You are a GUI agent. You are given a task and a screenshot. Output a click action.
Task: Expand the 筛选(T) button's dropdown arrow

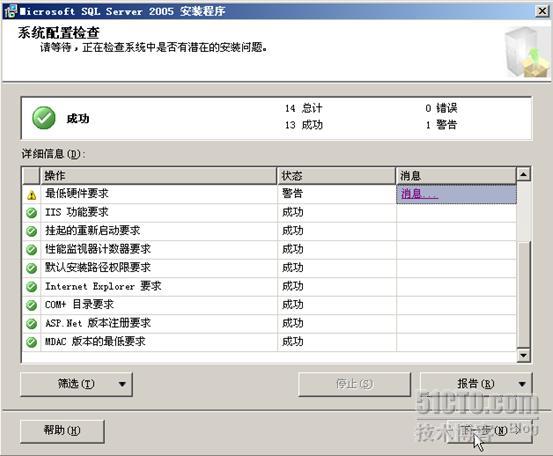pyautogui.click(x=122, y=384)
